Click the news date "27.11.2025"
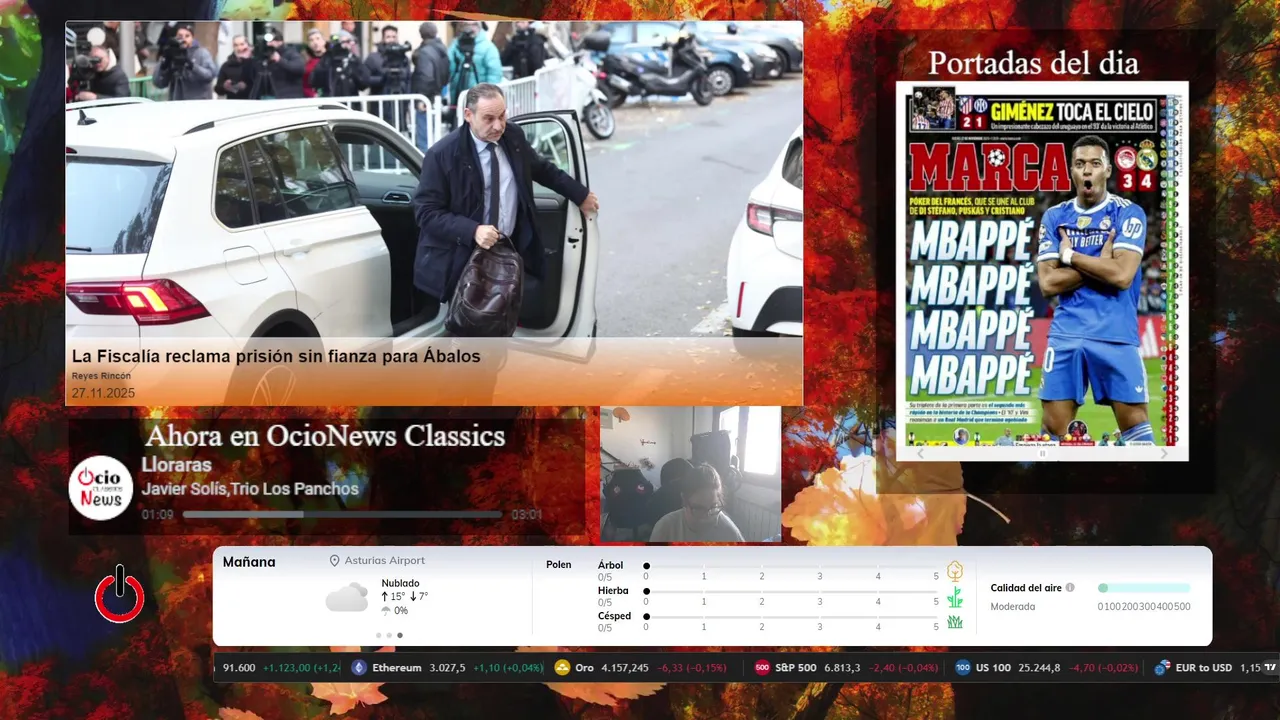 (103, 393)
